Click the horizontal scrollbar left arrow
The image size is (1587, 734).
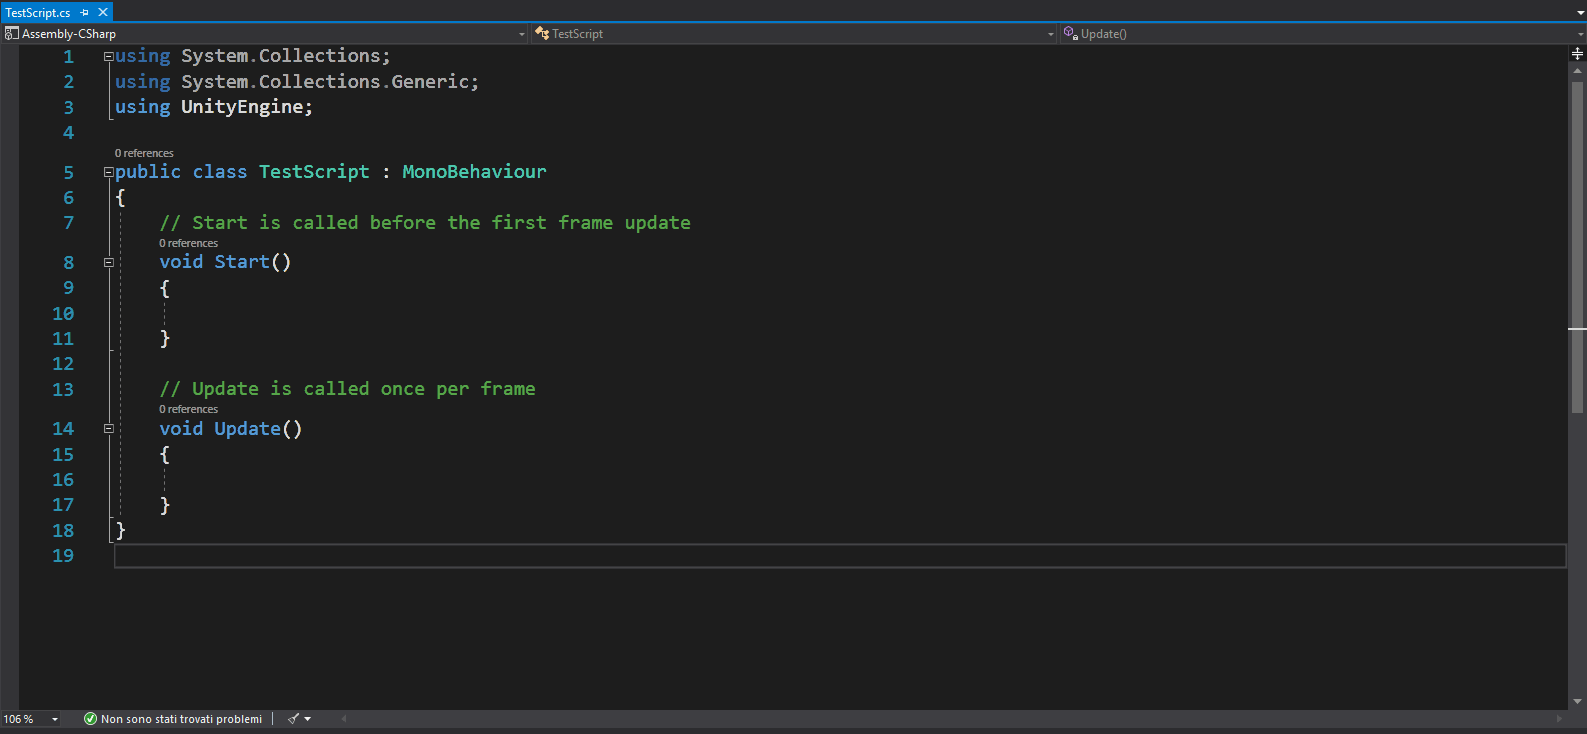point(344,719)
